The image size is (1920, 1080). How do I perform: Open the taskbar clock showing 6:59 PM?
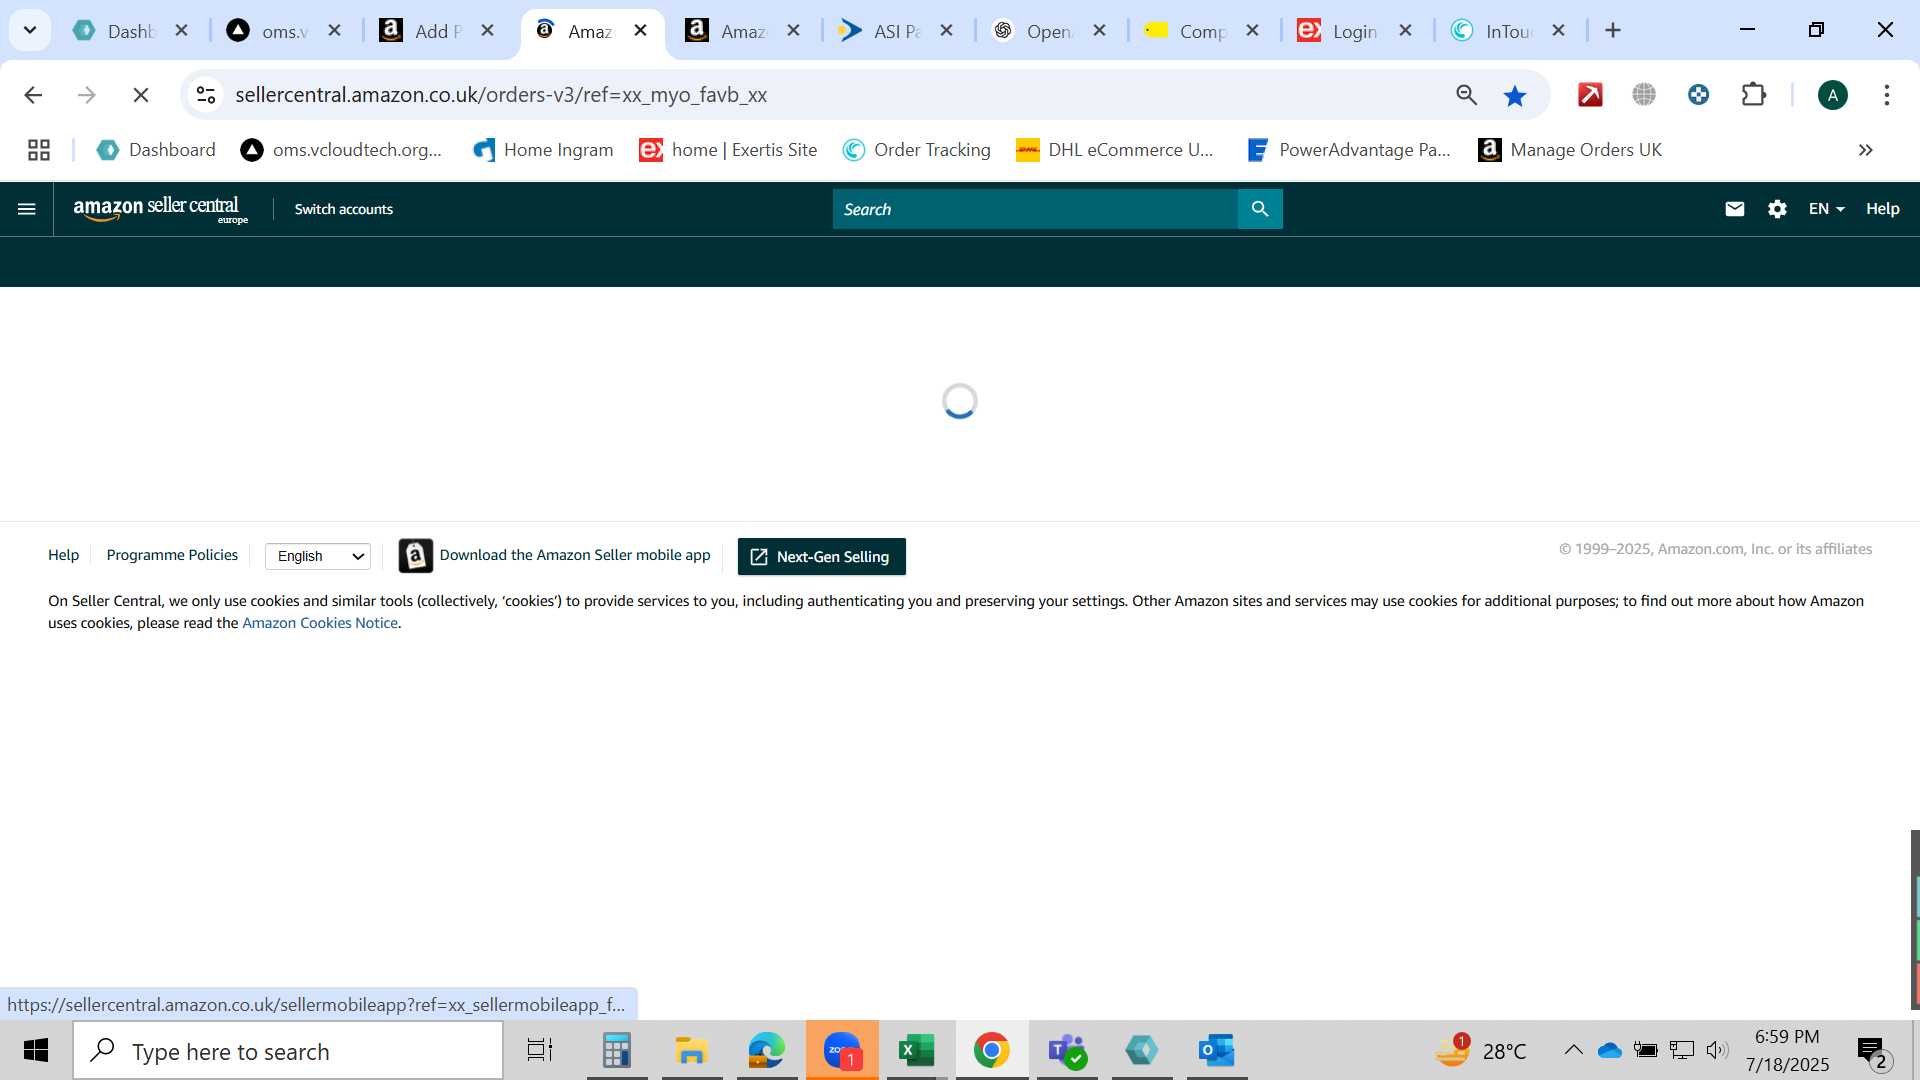click(x=1787, y=1051)
